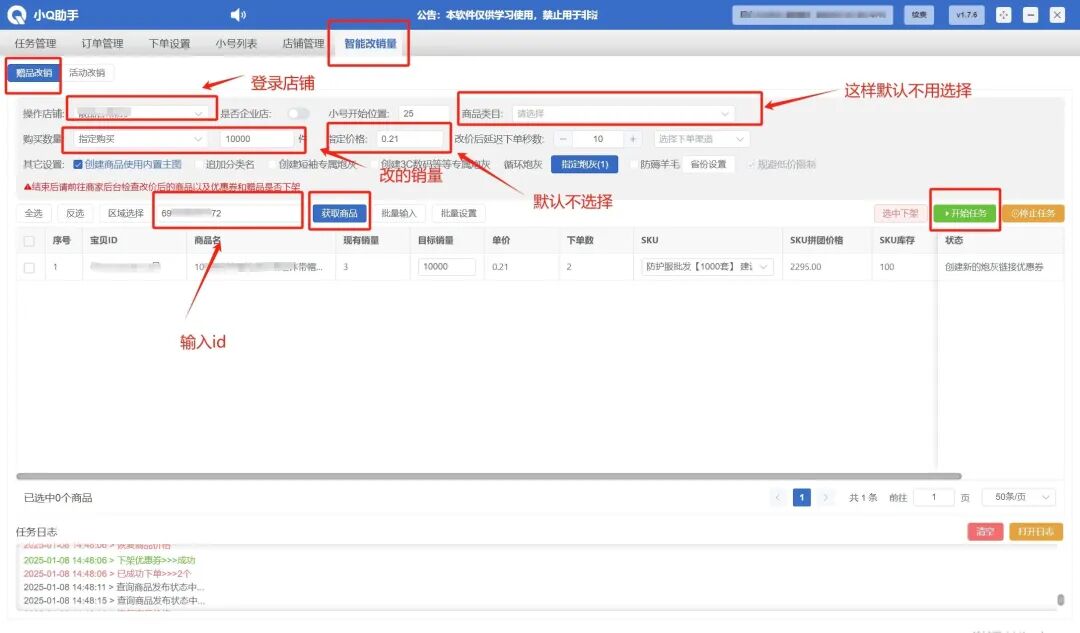Screen dimensions: 1080x633
Task: Switch to 活动改销 sub-tab
Action: [x=87, y=72]
